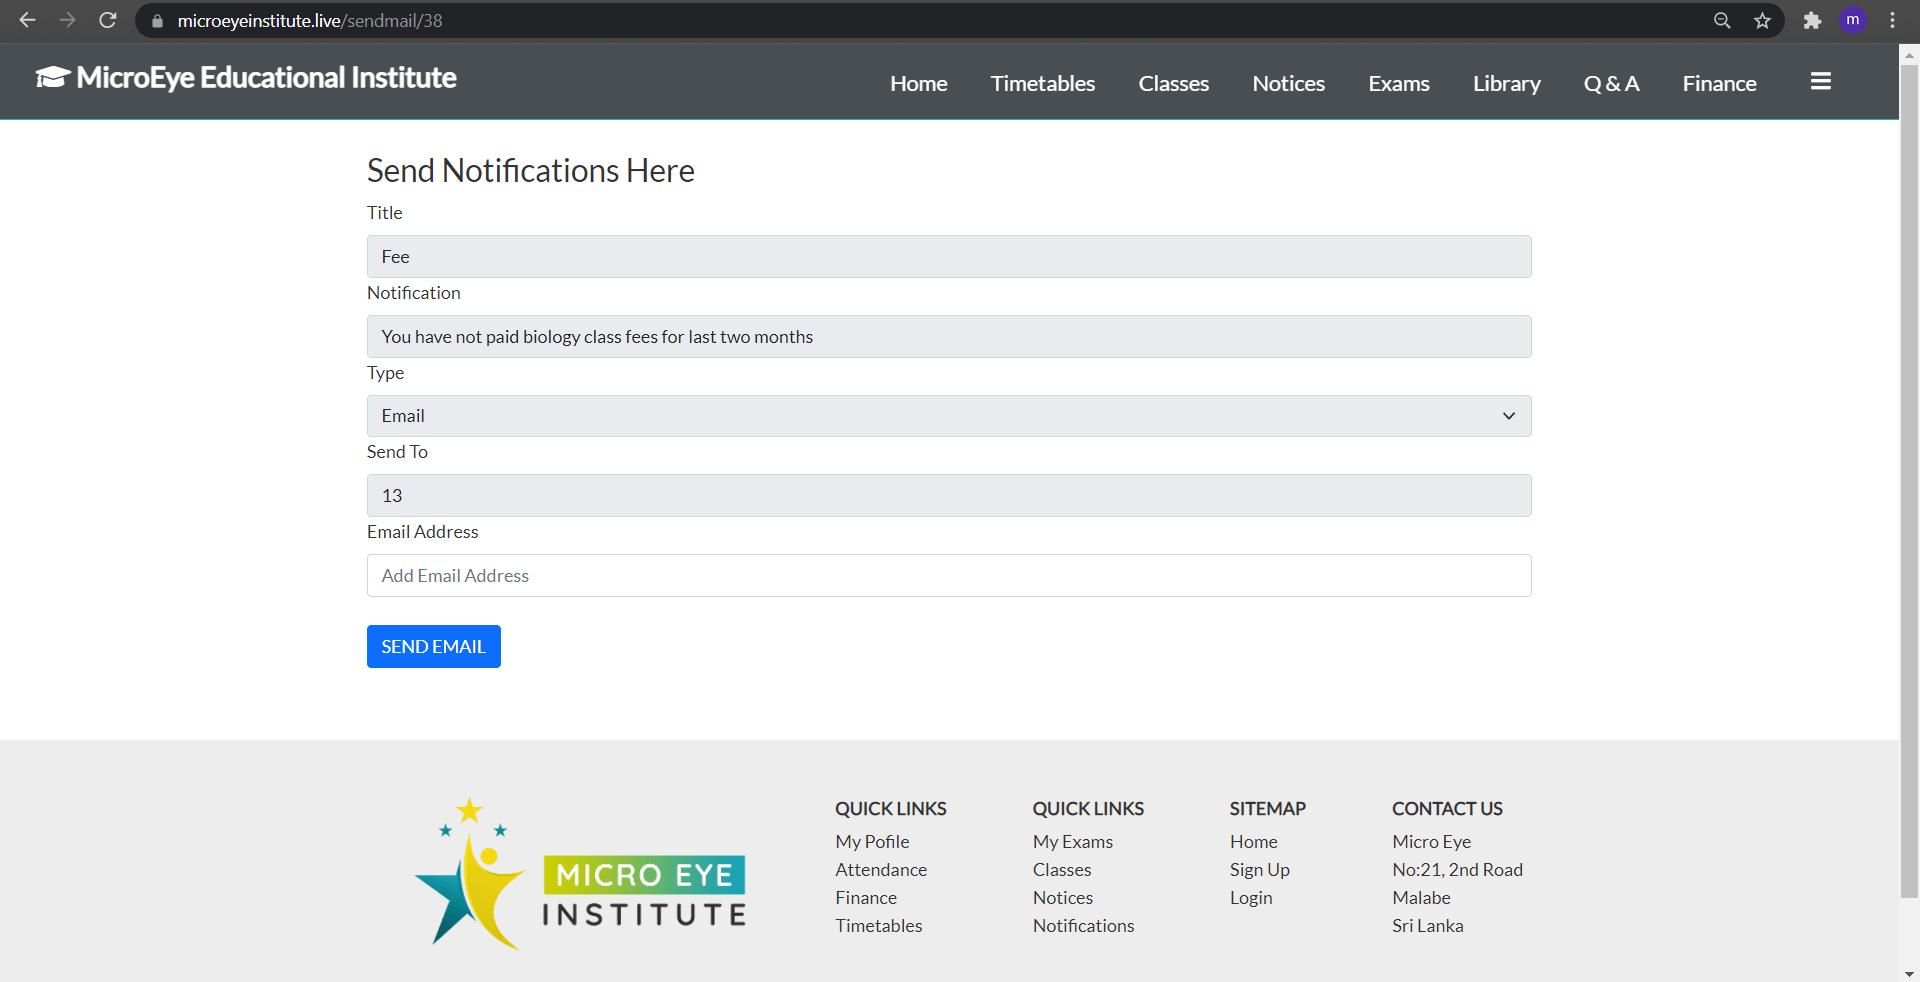The width and height of the screenshot is (1920, 982).
Task: Focus the Title field containing Fee
Action: 949,257
